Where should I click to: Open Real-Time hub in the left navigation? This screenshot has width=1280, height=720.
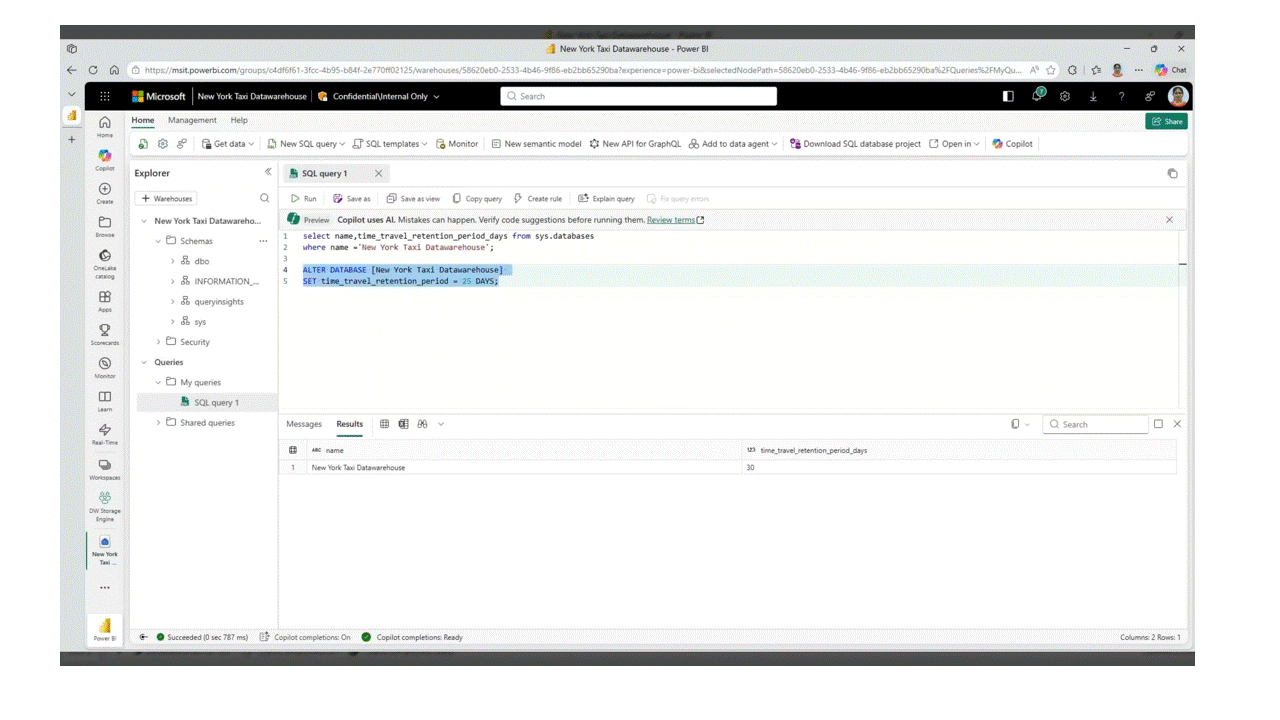pos(105,434)
